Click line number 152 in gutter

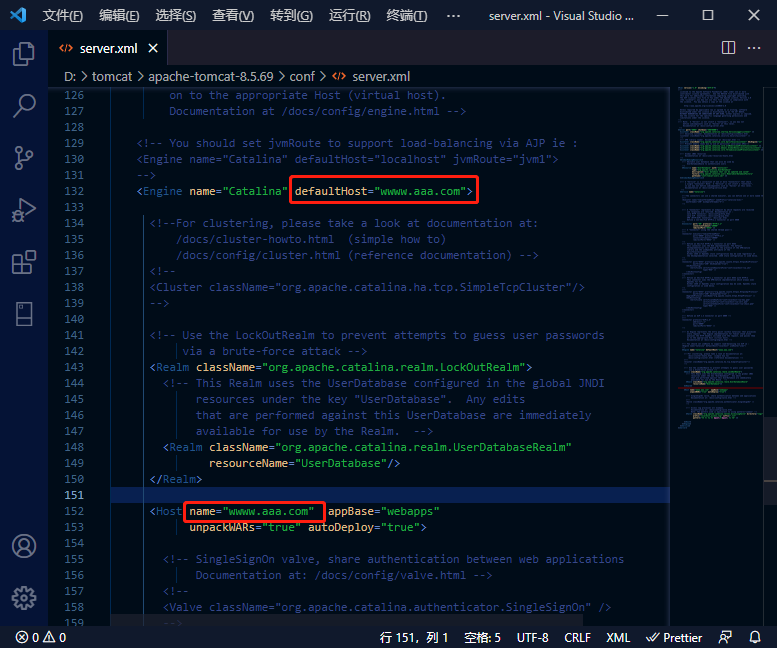coord(74,511)
